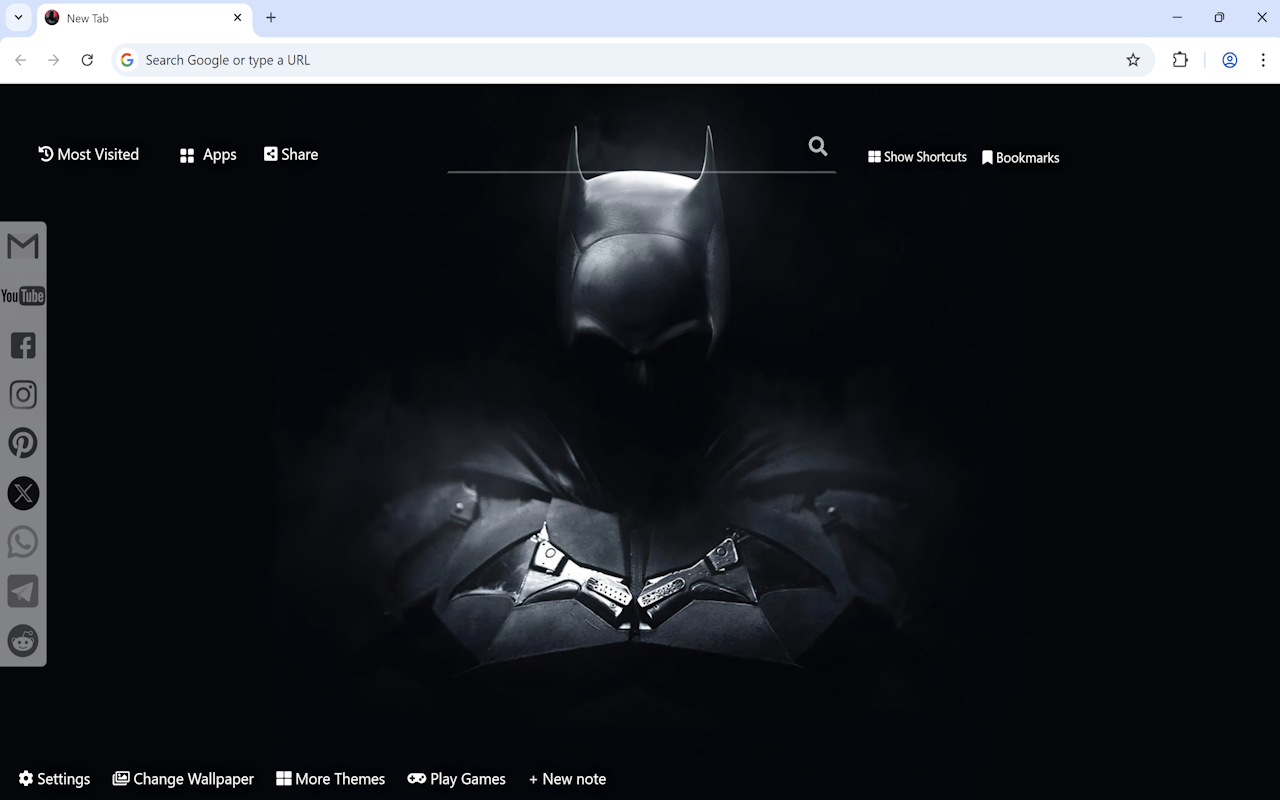
Task: Open WhatsApp from the sidebar
Action: [x=22, y=541]
